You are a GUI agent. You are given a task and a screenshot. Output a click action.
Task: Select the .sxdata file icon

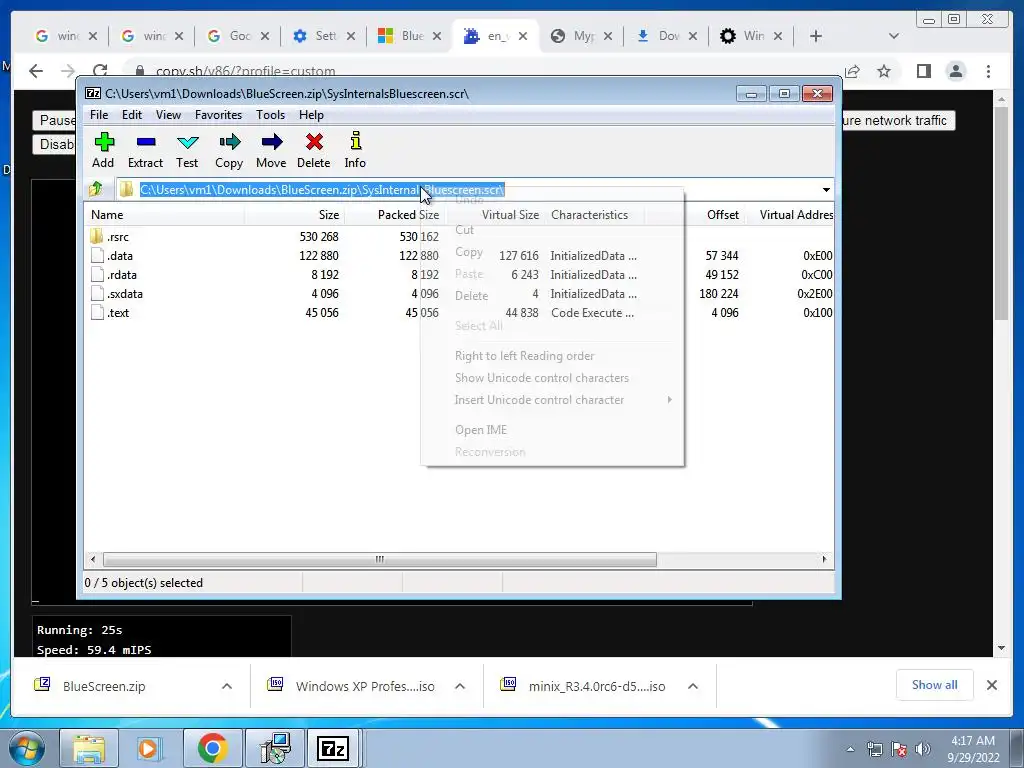[97, 293]
